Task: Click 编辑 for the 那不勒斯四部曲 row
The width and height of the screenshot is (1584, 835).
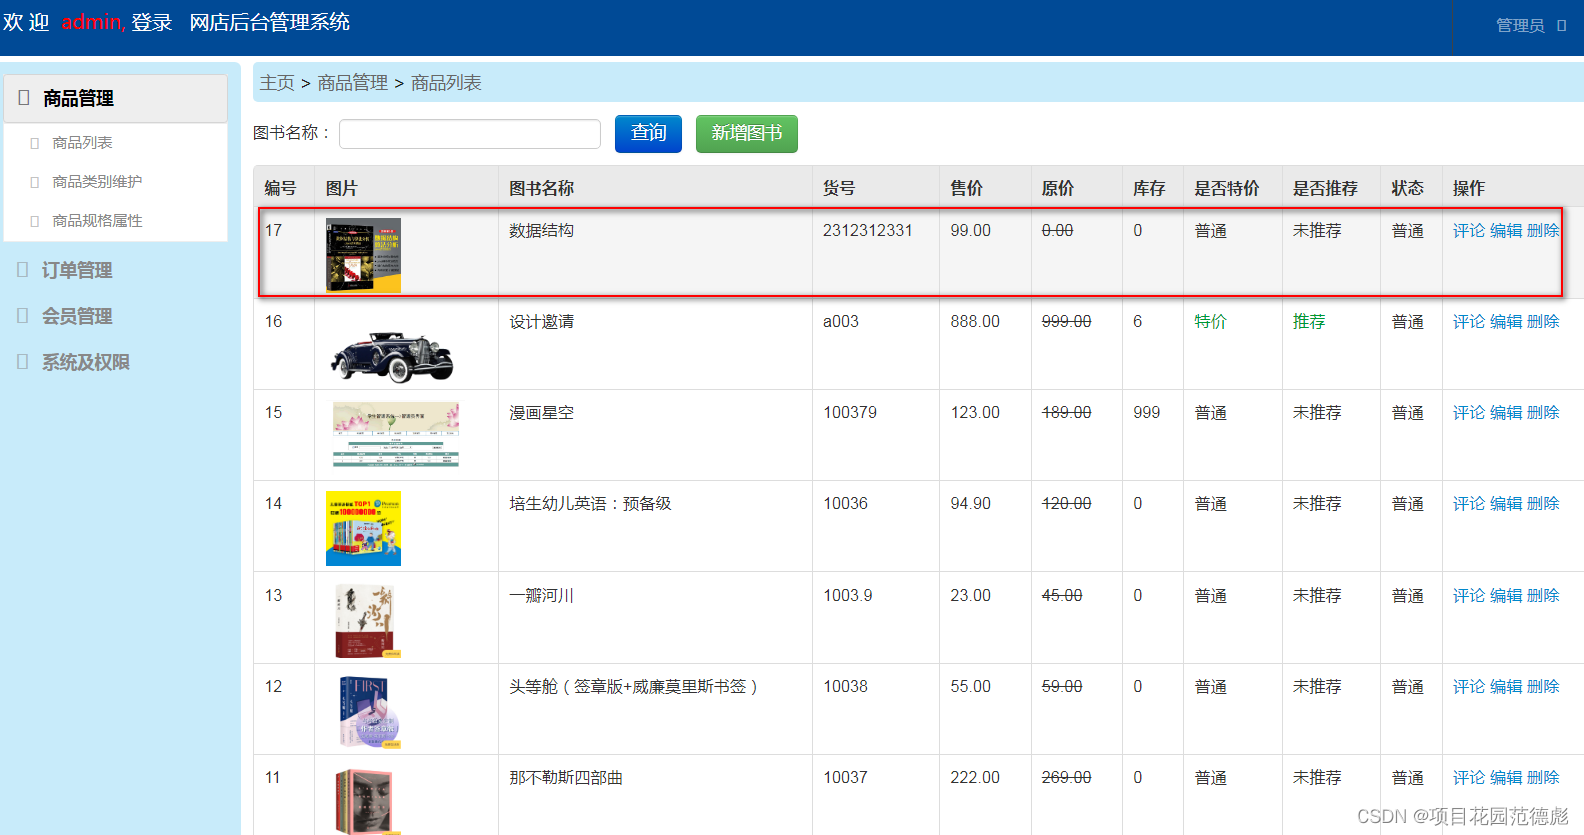Action: (x=1506, y=778)
